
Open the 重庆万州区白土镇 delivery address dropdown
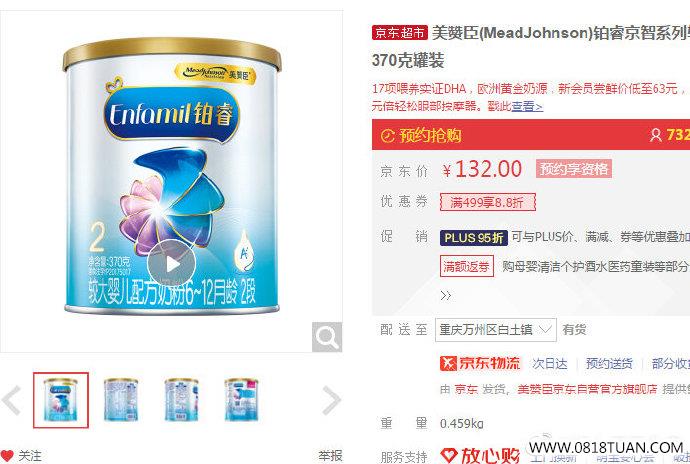[495, 330]
